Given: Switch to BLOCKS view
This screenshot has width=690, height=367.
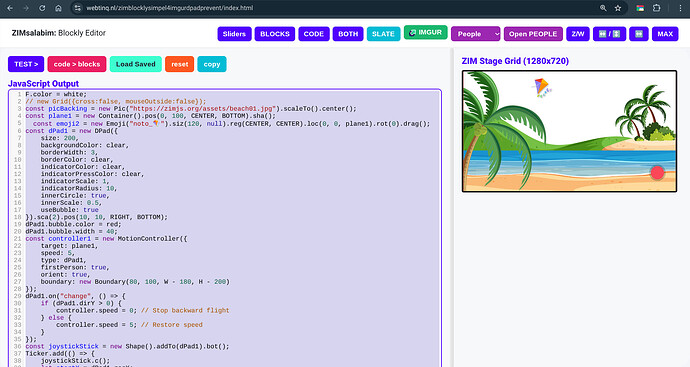Looking at the screenshot, I should [275, 34].
